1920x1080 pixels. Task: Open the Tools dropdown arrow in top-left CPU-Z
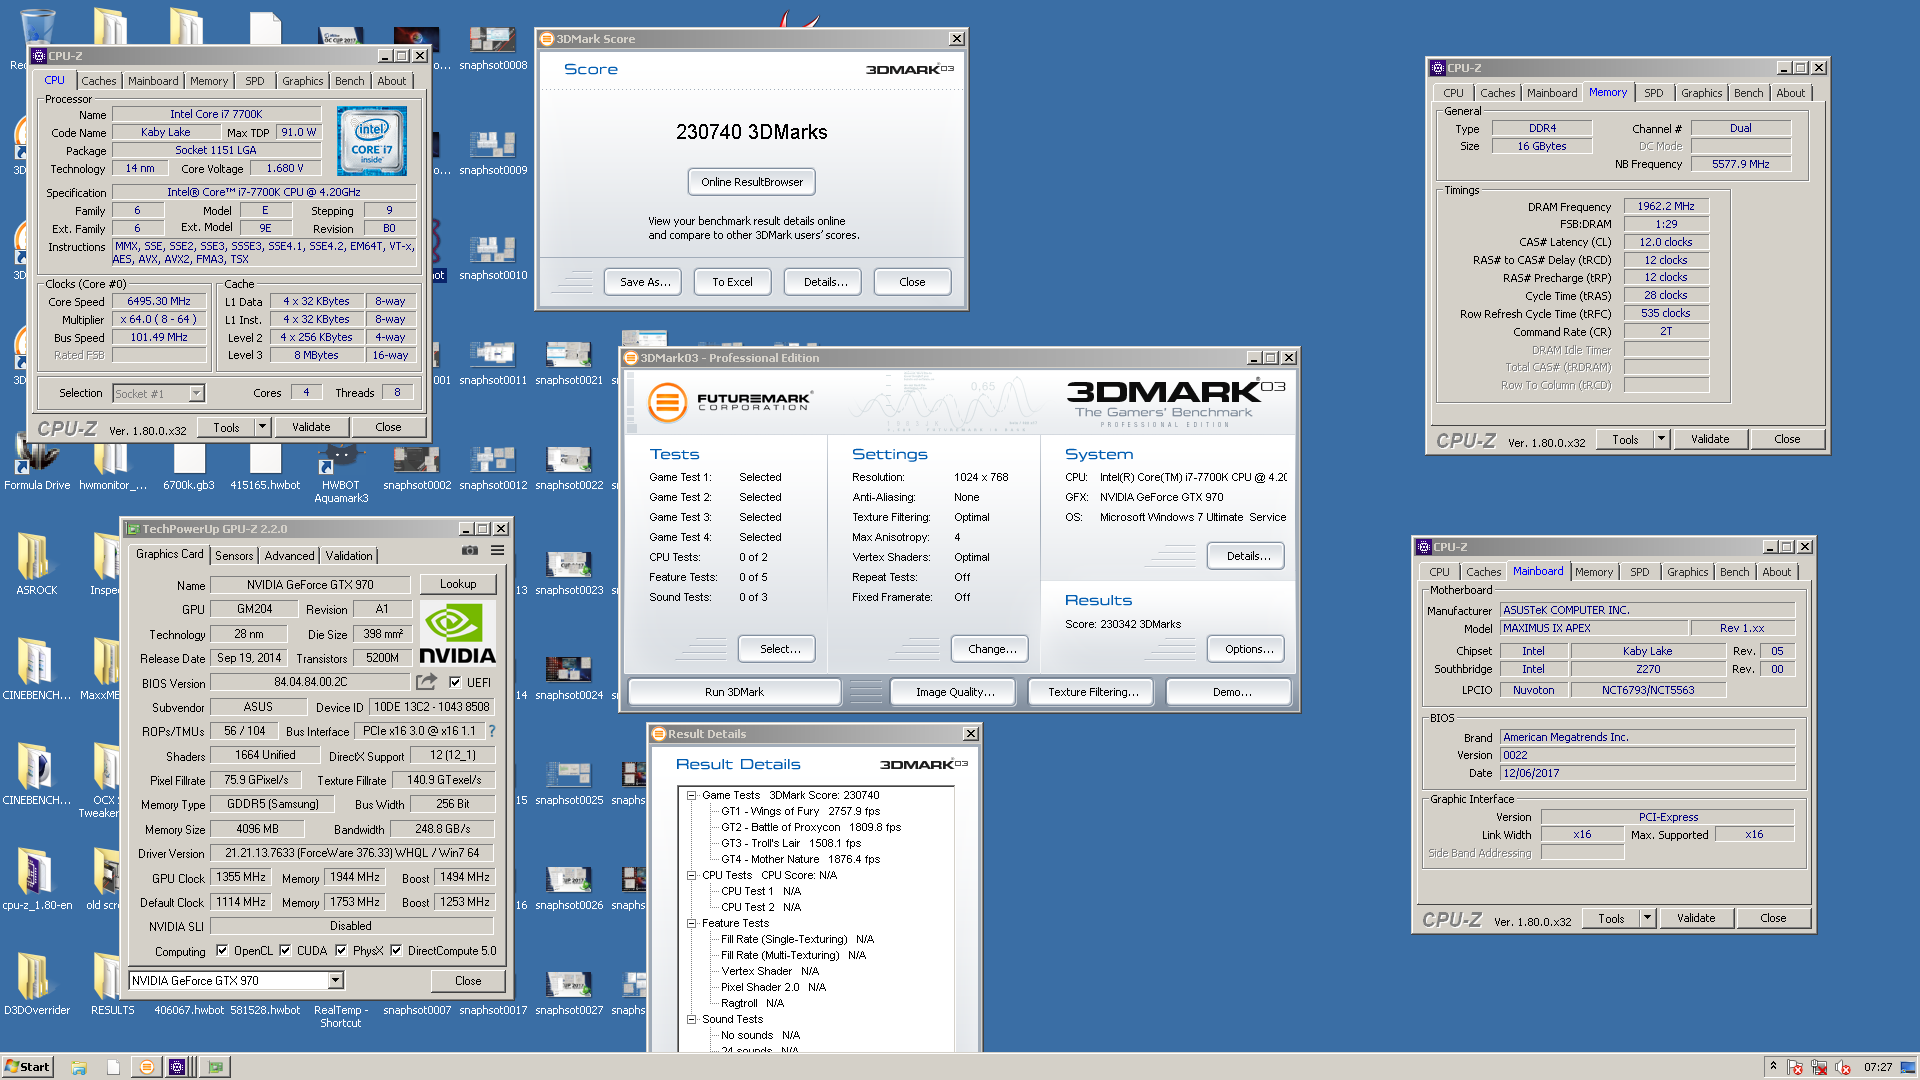pos(262,427)
